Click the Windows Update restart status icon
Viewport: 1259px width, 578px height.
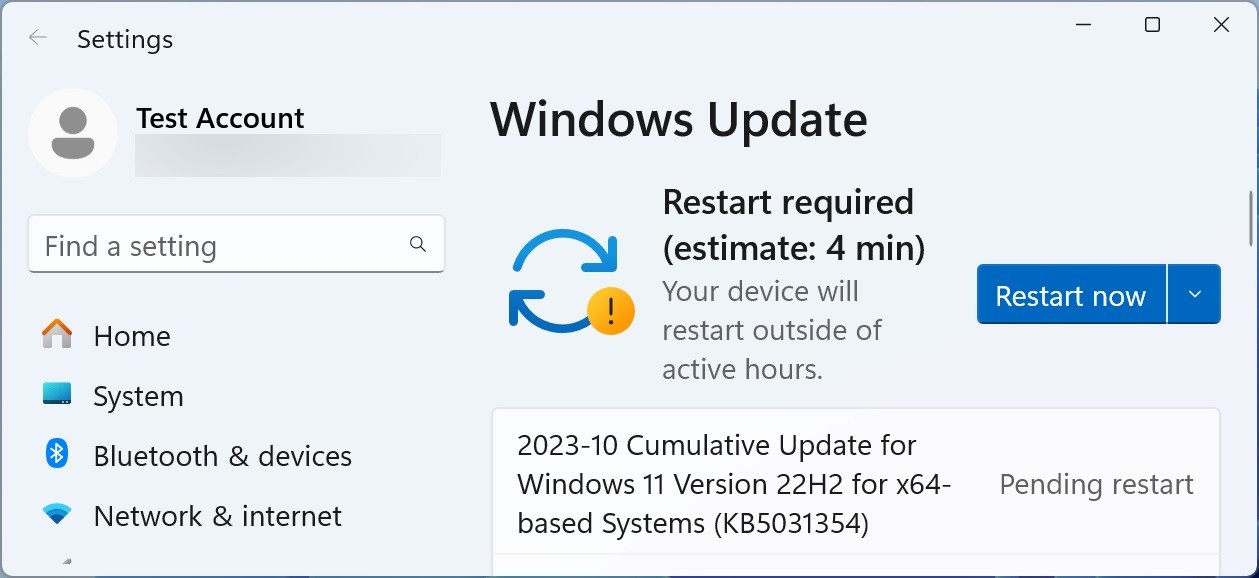(571, 281)
